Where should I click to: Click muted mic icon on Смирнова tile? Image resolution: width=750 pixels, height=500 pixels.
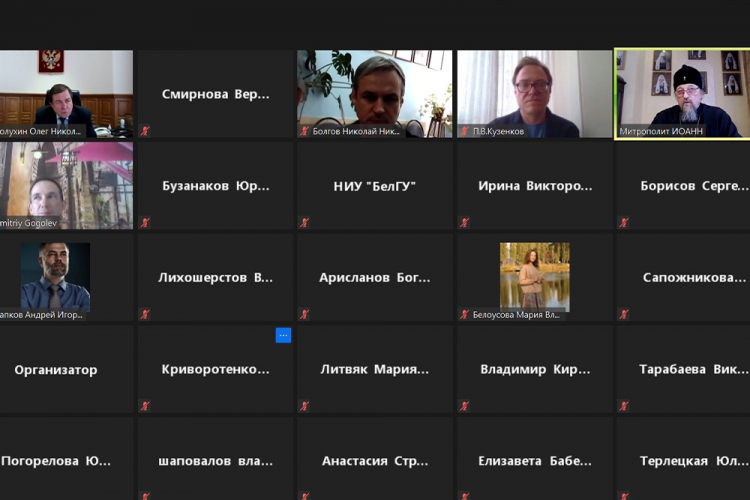click(145, 130)
